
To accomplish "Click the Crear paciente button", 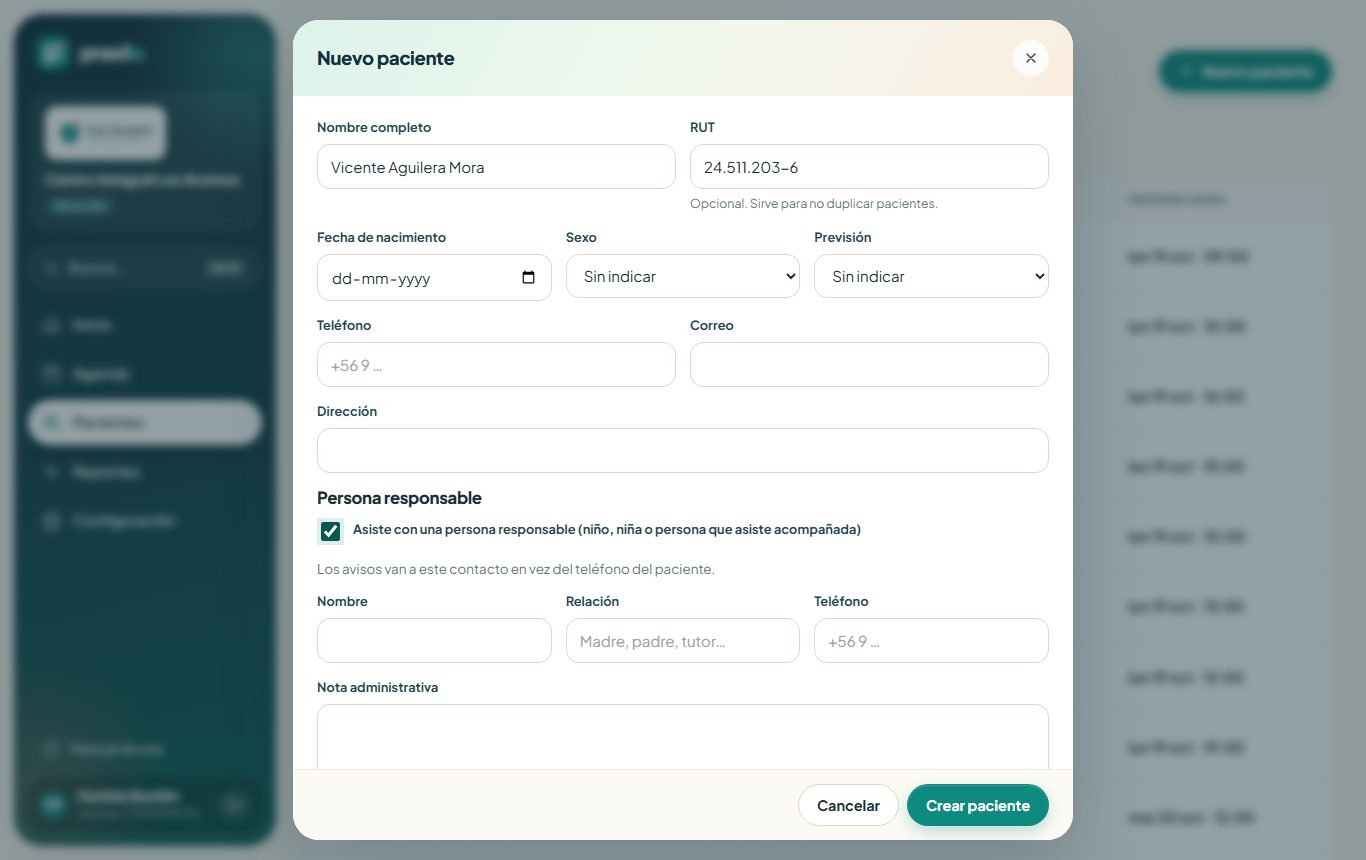I will tap(978, 805).
